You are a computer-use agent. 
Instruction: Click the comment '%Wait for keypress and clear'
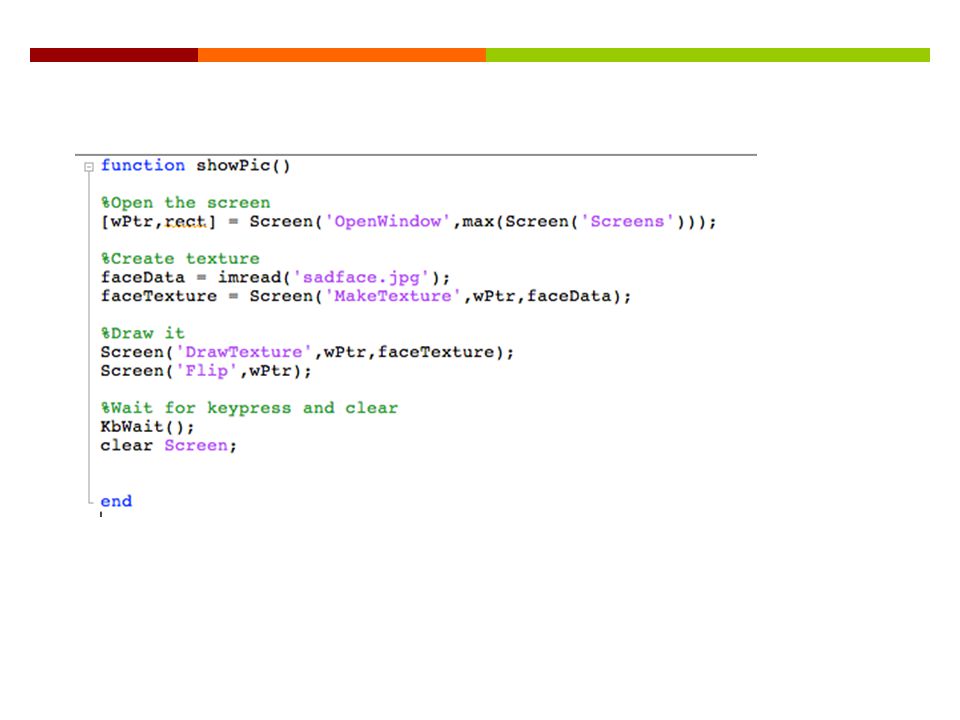[249, 408]
